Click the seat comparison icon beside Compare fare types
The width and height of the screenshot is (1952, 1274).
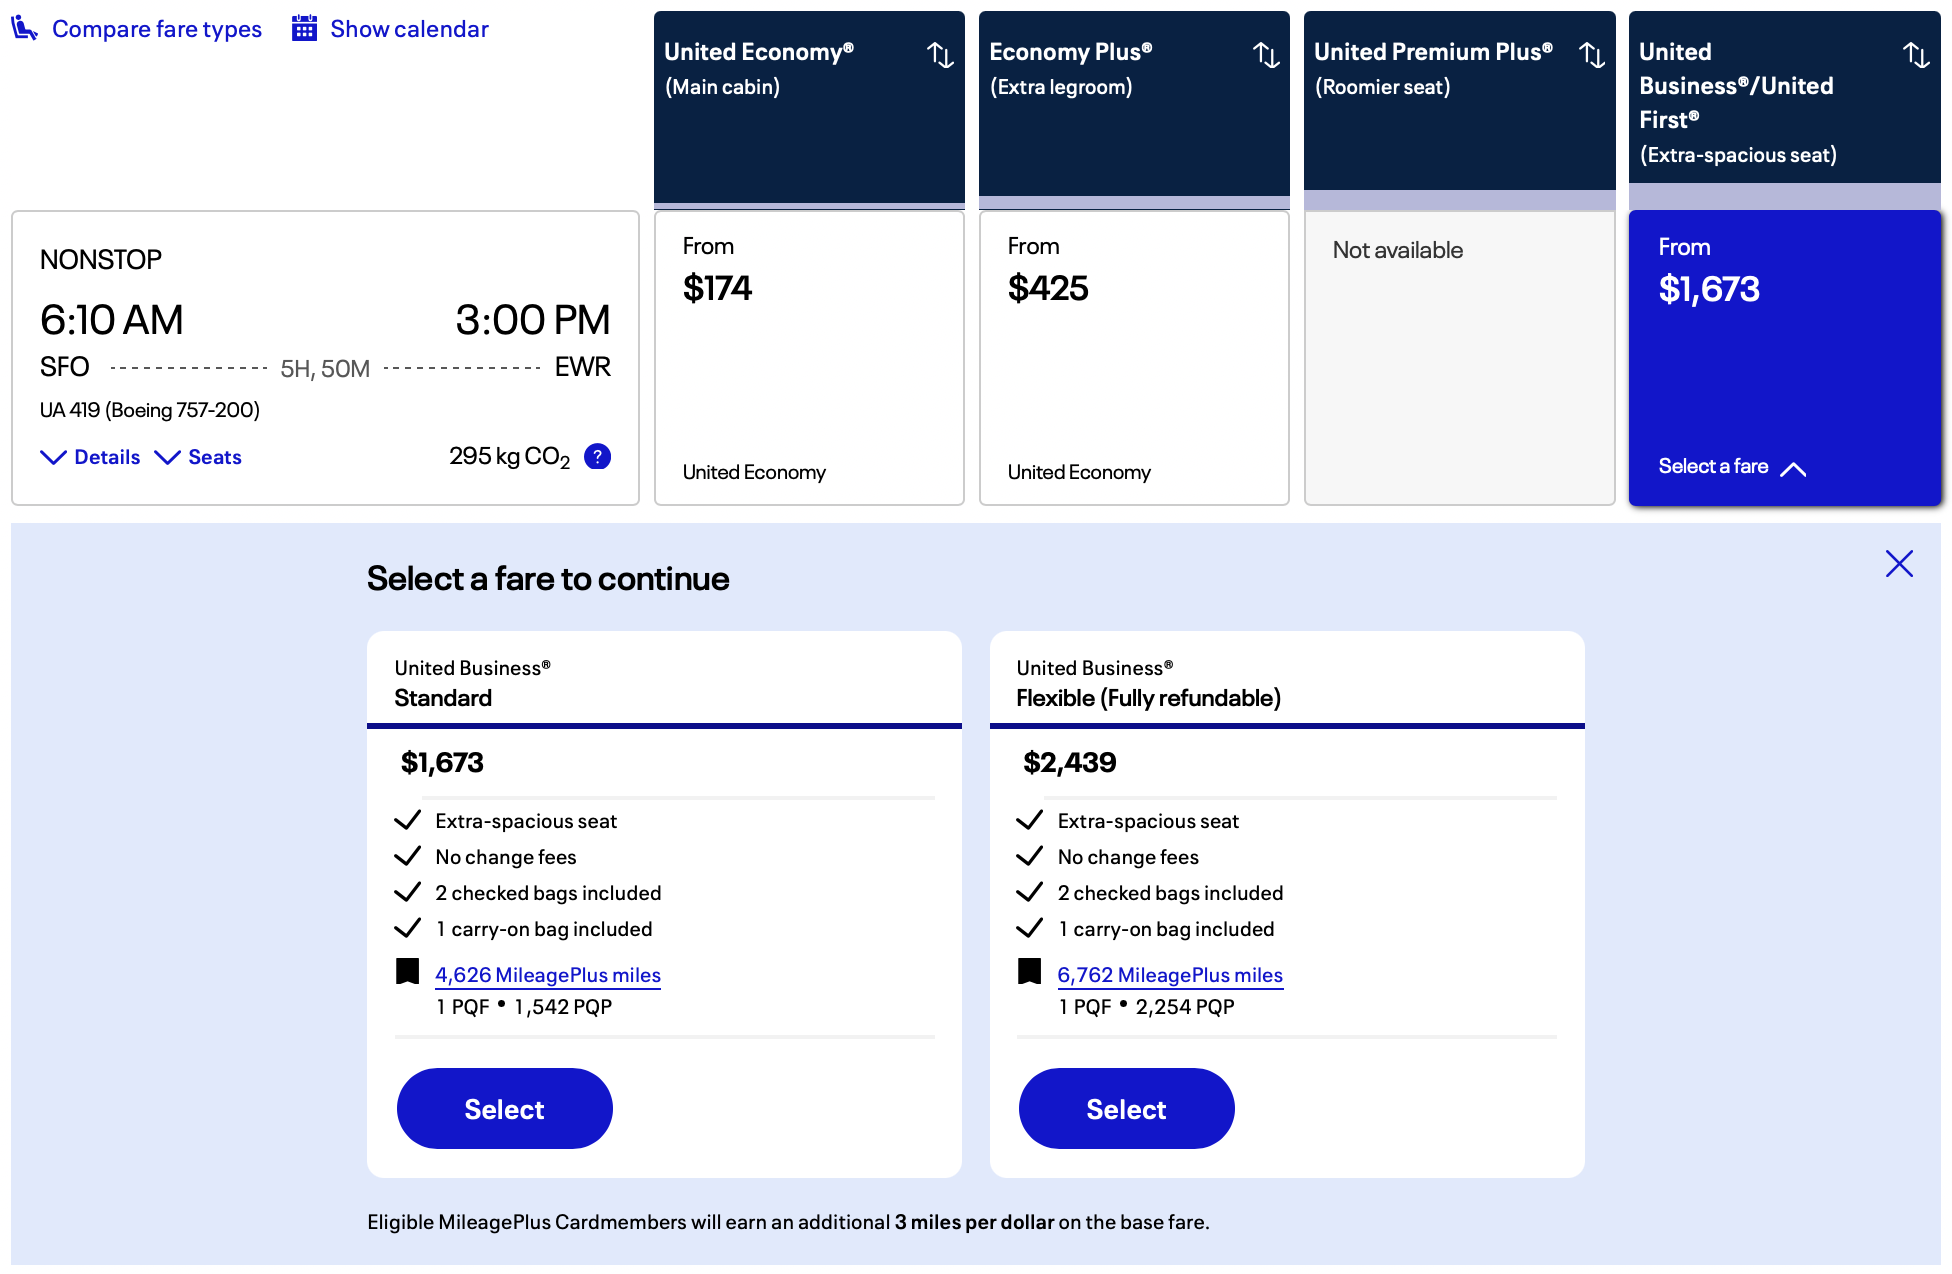click(22, 28)
